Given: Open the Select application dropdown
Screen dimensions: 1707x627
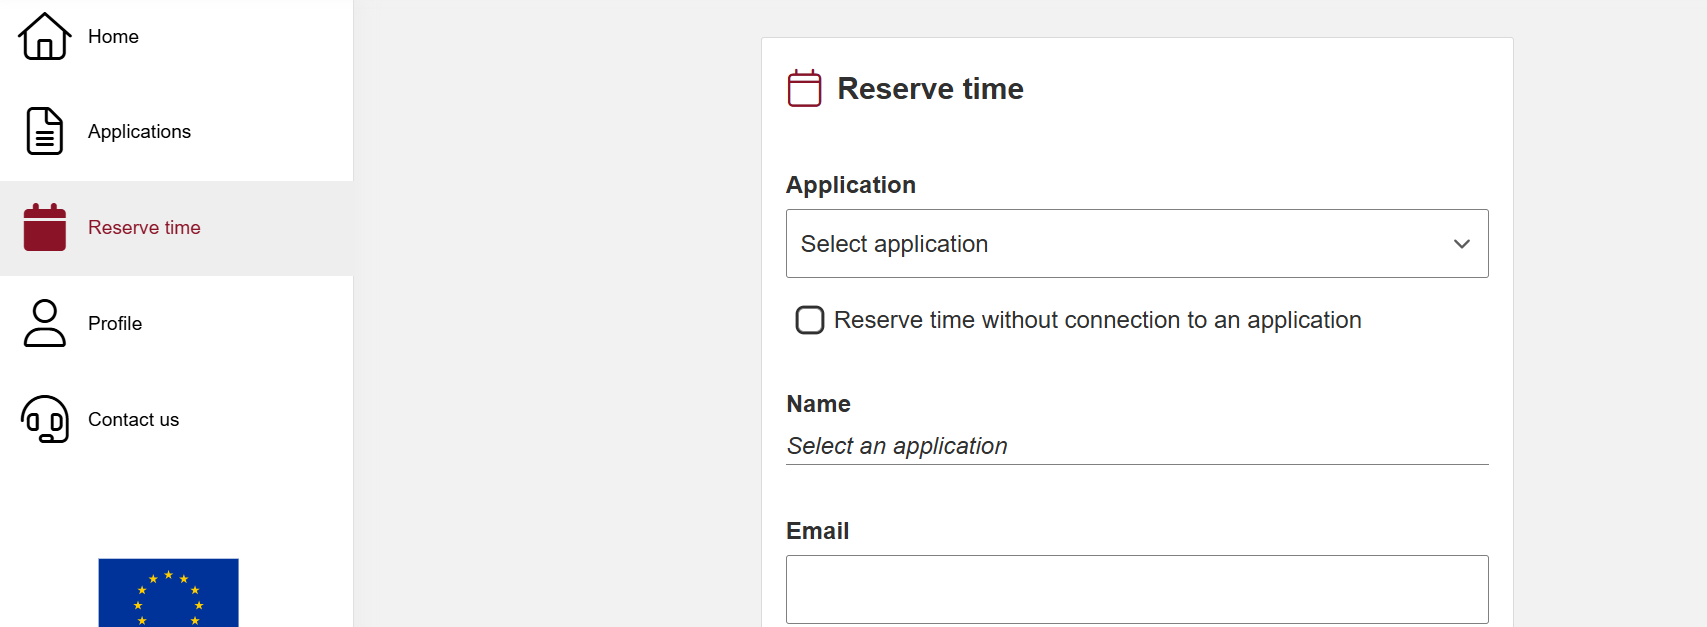Looking at the screenshot, I should 1120,244.
